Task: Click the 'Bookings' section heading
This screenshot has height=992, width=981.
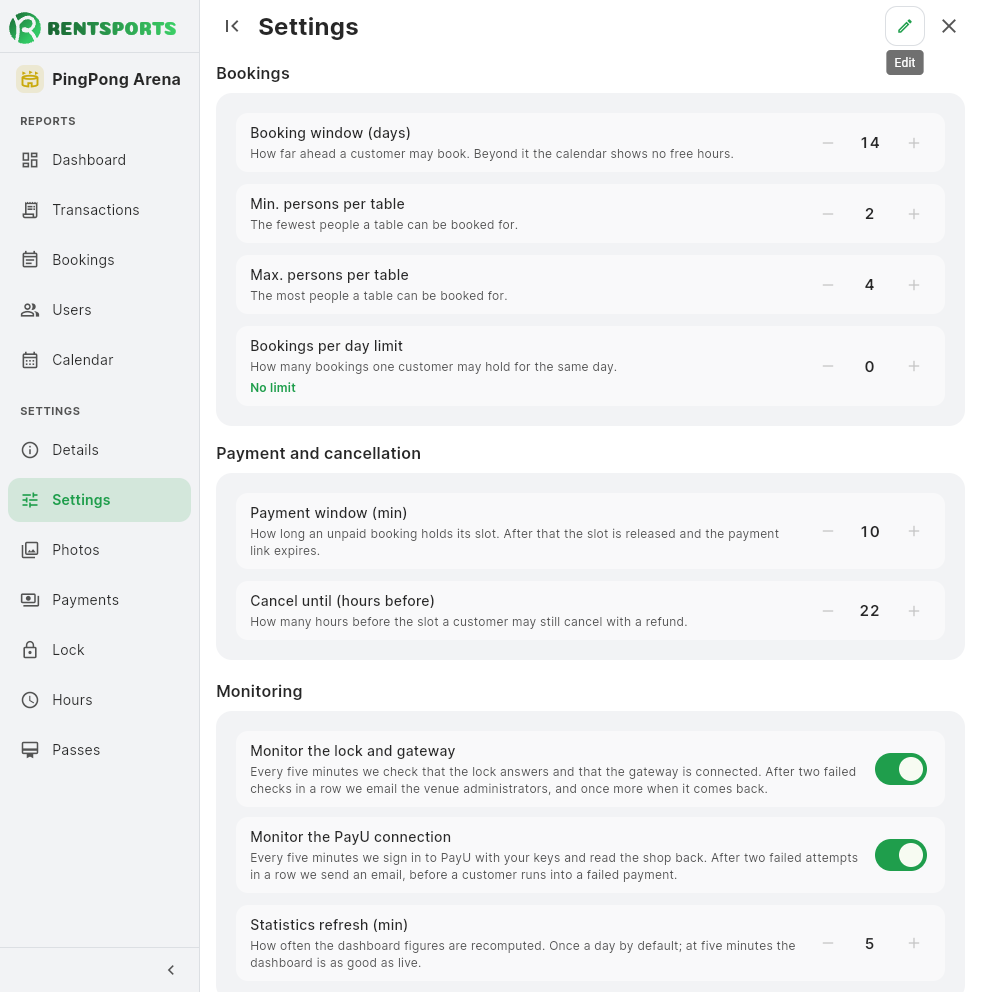Action: (253, 73)
